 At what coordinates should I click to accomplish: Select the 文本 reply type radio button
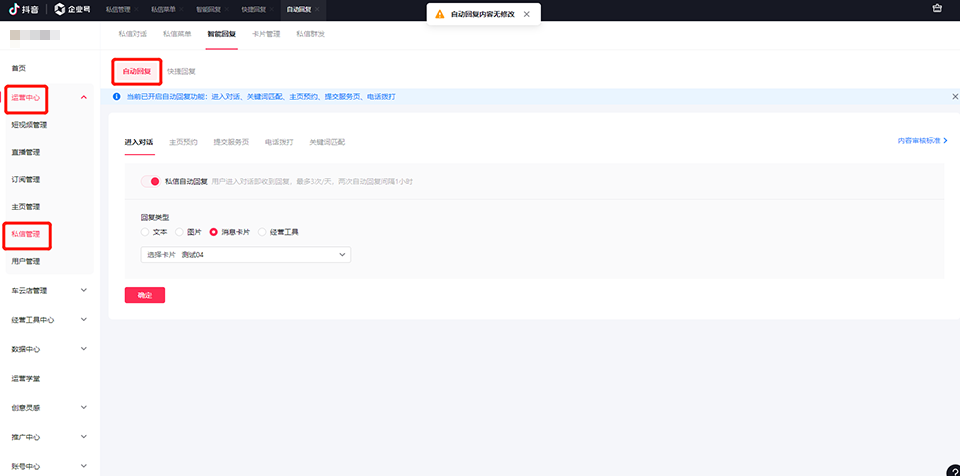pos(144,232)
